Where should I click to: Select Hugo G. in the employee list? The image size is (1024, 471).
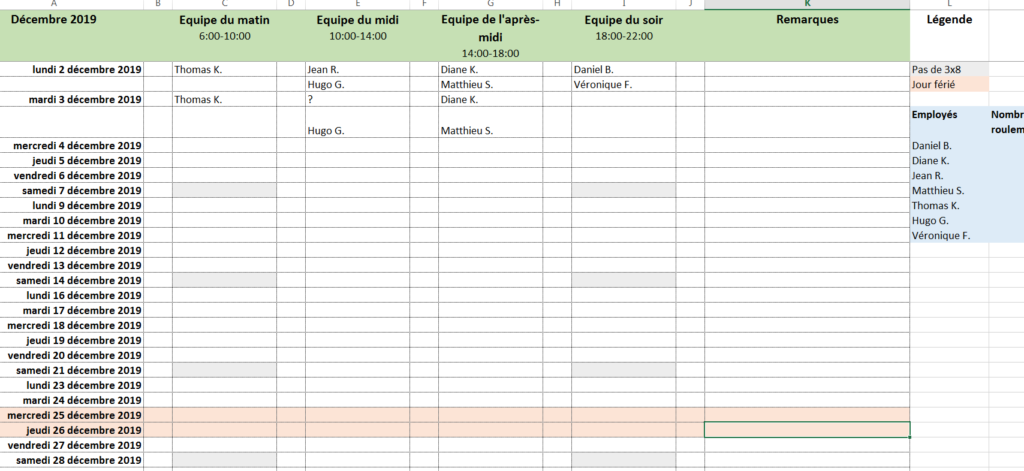pos(950,221)
